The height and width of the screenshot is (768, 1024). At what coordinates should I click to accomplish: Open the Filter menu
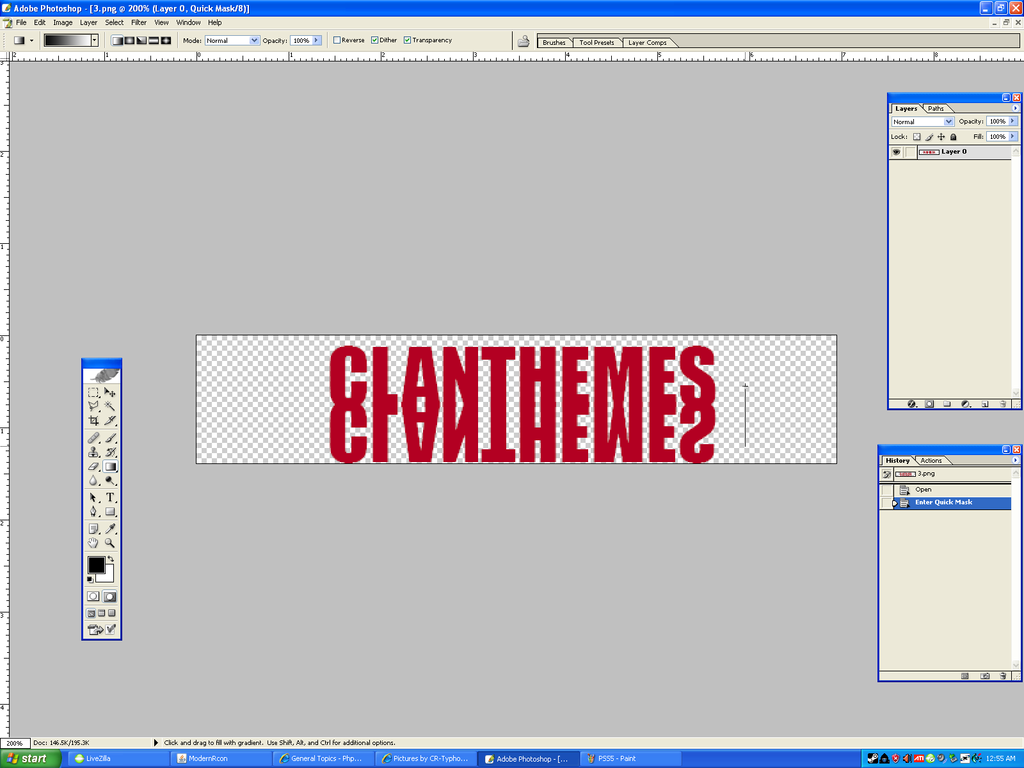138,22
